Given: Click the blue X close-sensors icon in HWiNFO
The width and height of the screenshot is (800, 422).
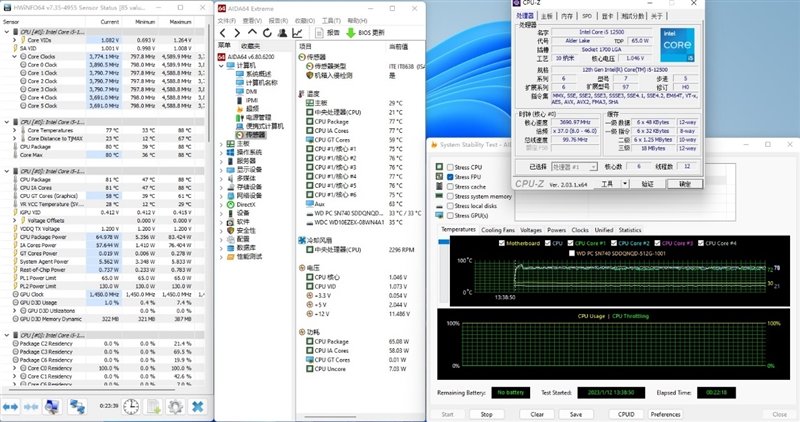Looking at the screenshot, I should pos(197,407).
